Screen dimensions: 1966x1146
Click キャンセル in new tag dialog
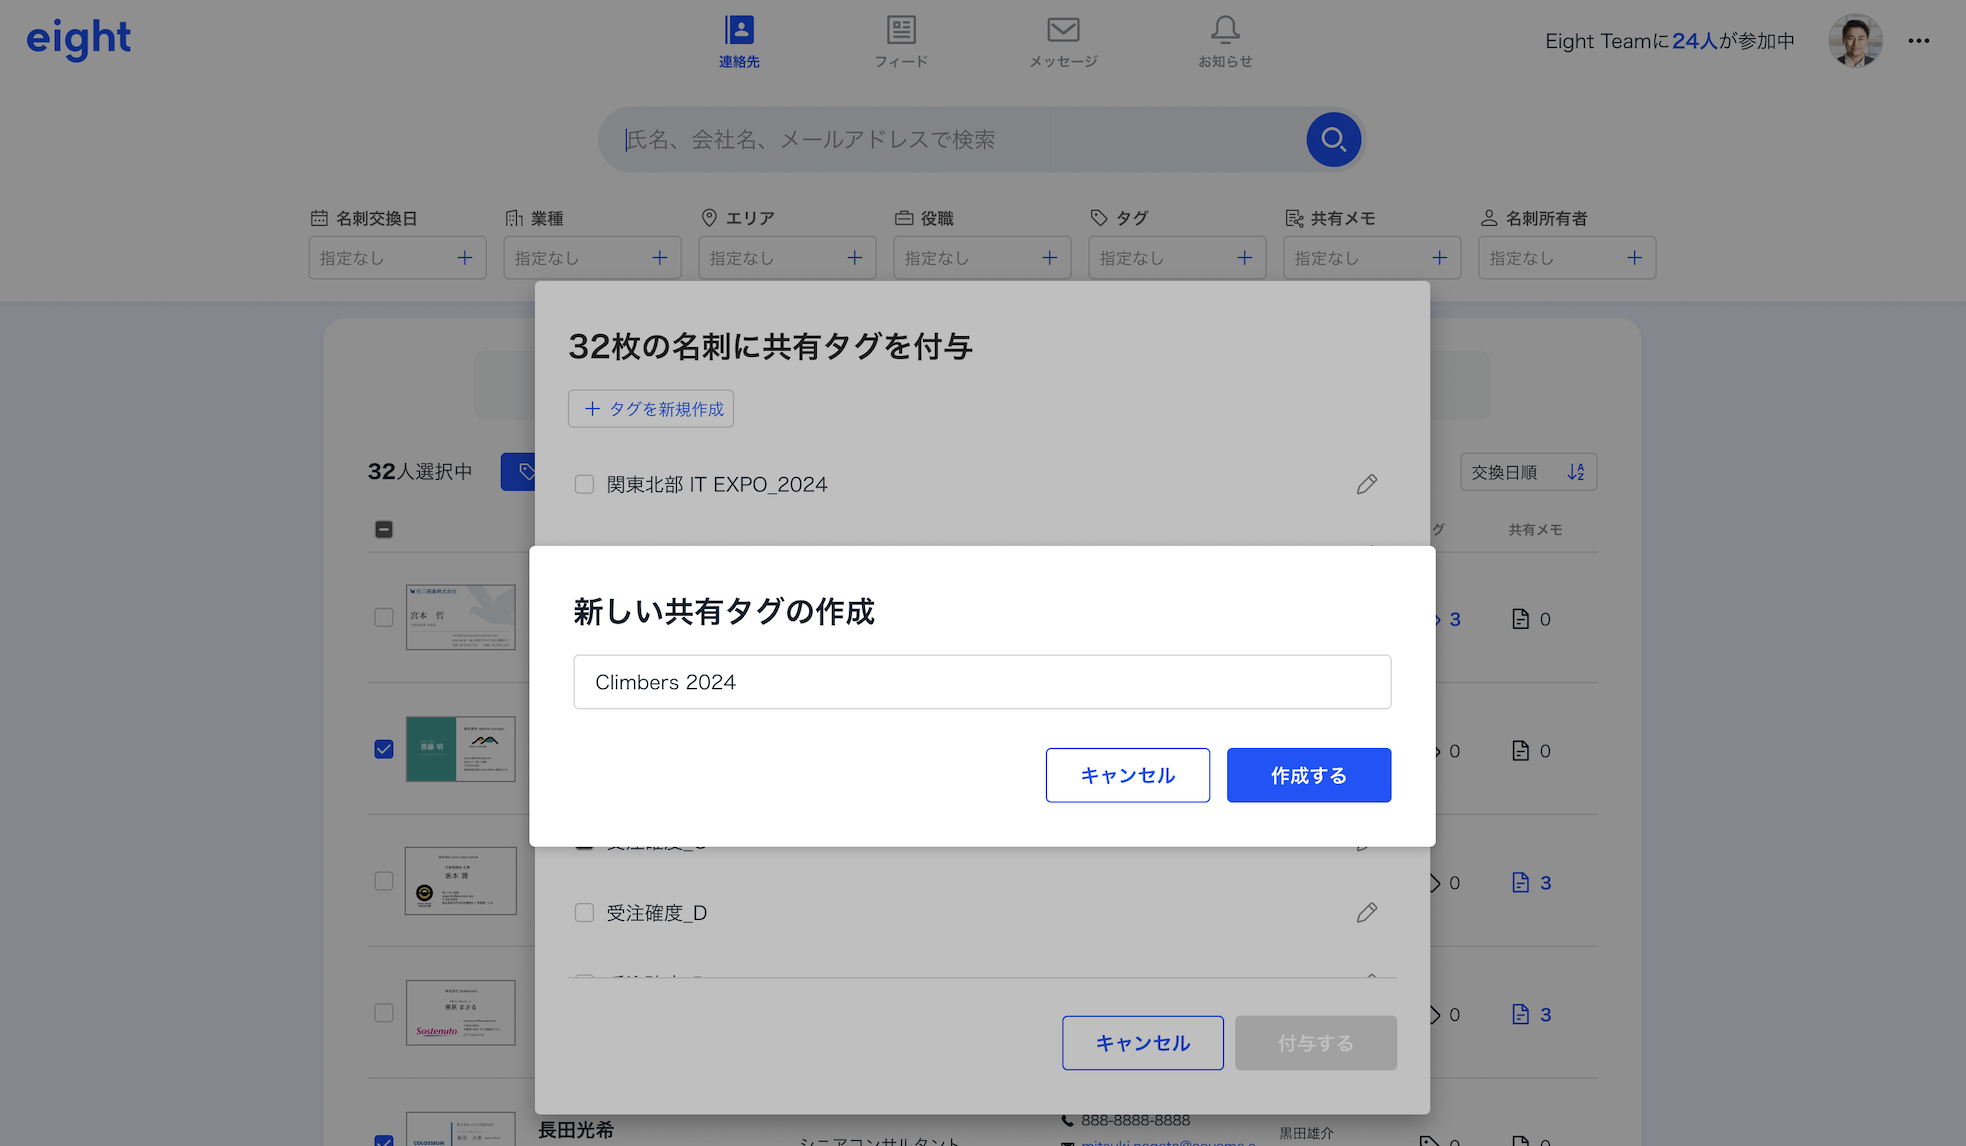[1127, 775]
